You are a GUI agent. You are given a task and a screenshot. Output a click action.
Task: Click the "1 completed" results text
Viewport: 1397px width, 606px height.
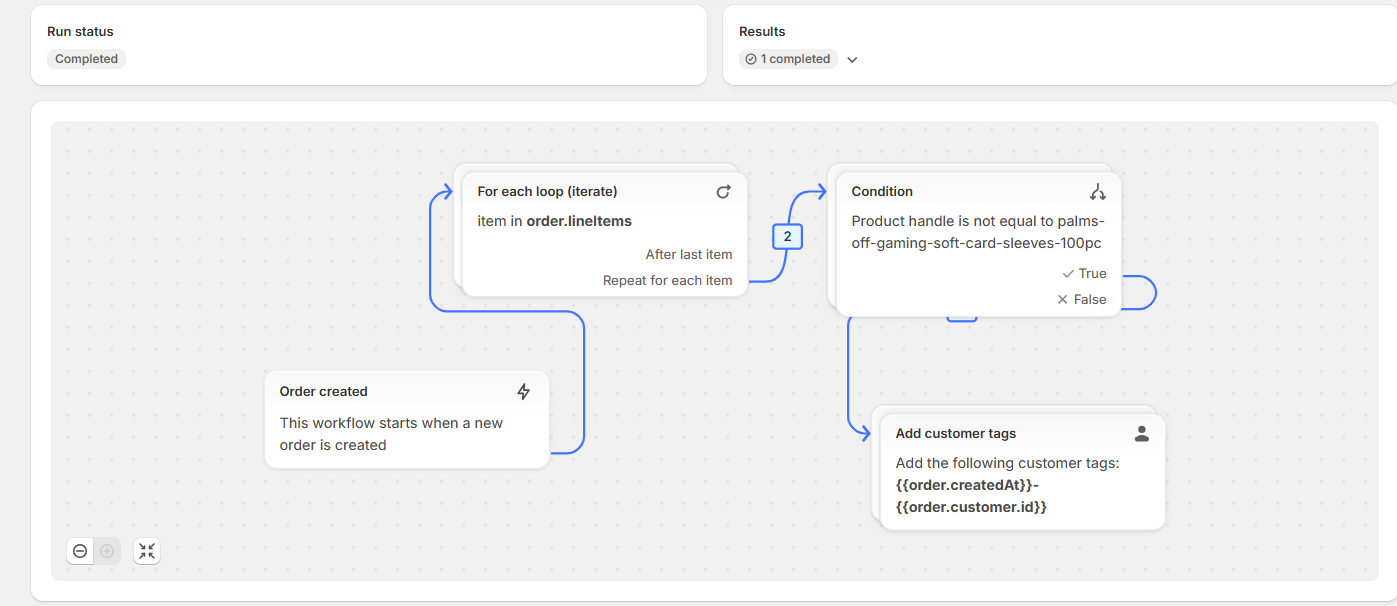(x=795, y=59)
